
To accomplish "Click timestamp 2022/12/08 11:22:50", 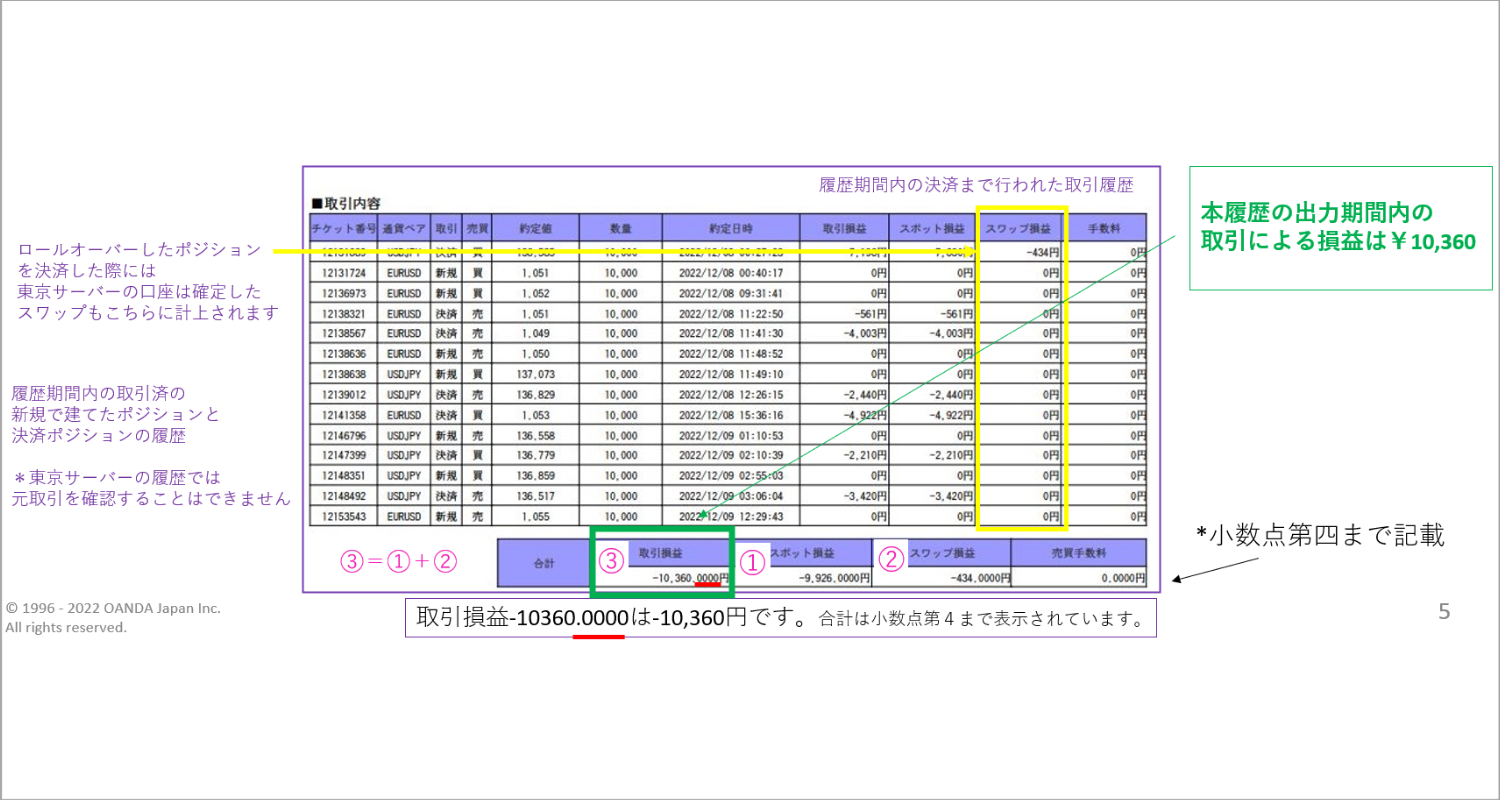I will point(731,313).
